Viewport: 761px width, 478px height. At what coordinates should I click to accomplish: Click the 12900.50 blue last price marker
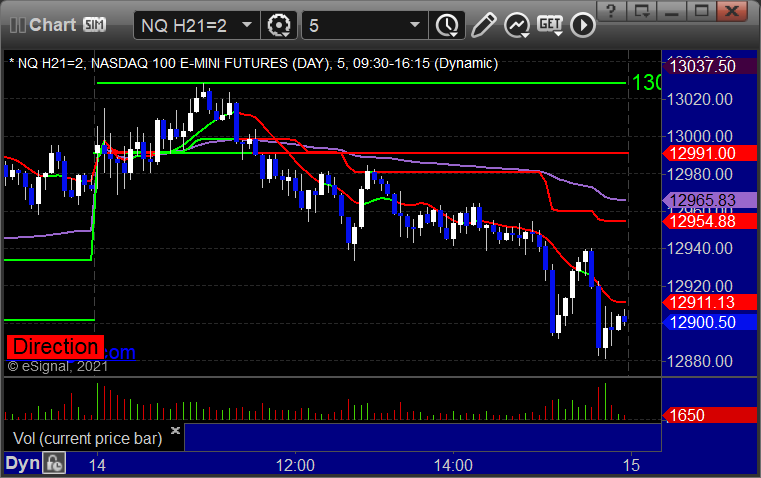tap(709, 322)
